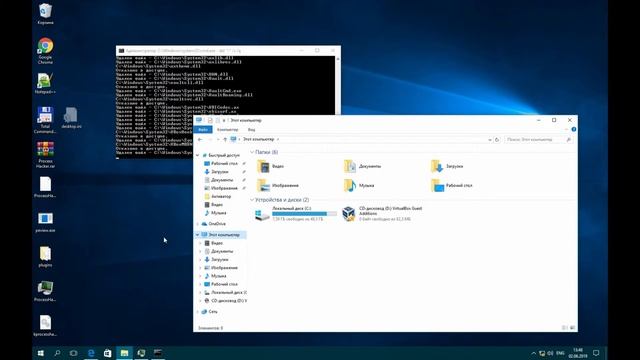The image size is (640, 360).
Task: Open the Музыка folder in the Папки section
Action: (359, 185)
